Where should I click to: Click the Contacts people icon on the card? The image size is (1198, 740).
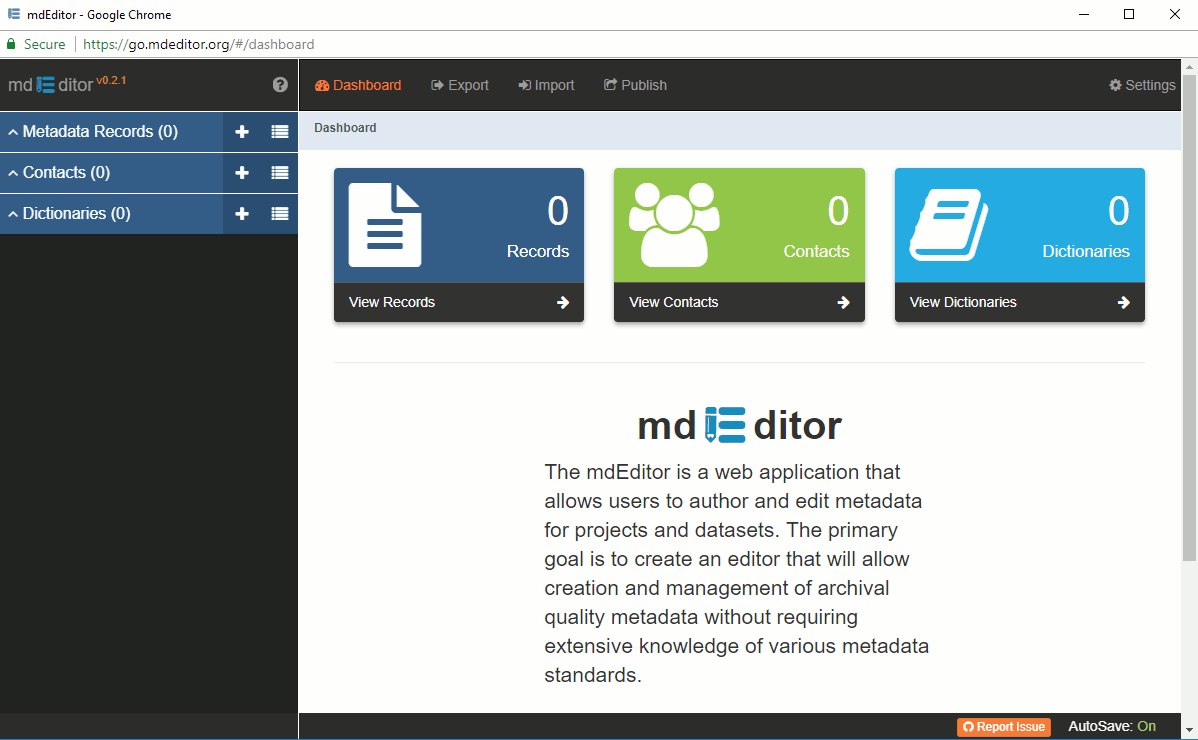click(x=674, y=225)
